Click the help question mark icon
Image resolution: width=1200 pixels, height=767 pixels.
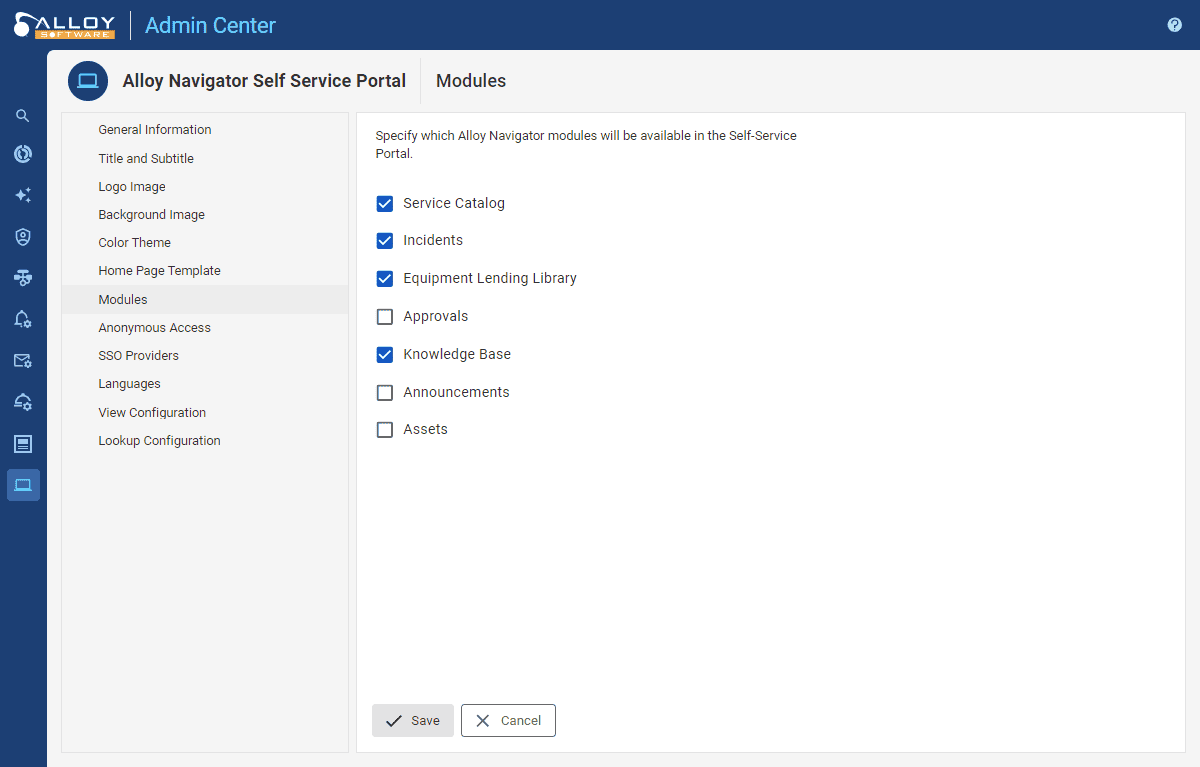pos(1175,25)
